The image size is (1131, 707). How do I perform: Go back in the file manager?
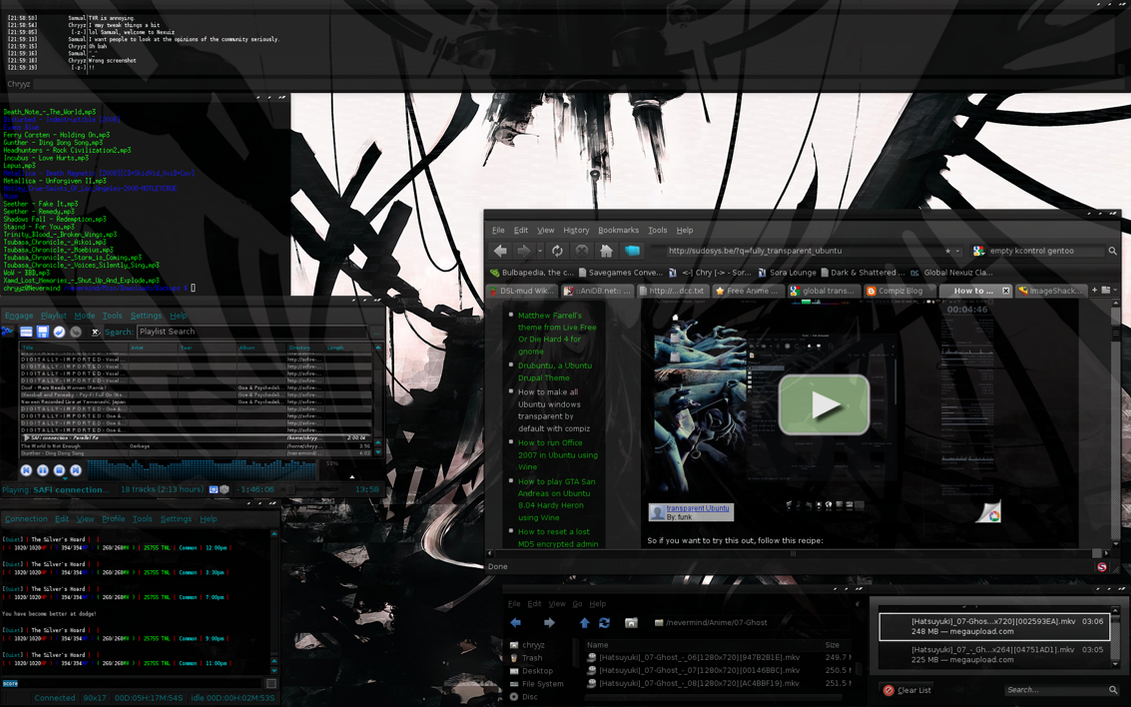click(x=515, y=623)
